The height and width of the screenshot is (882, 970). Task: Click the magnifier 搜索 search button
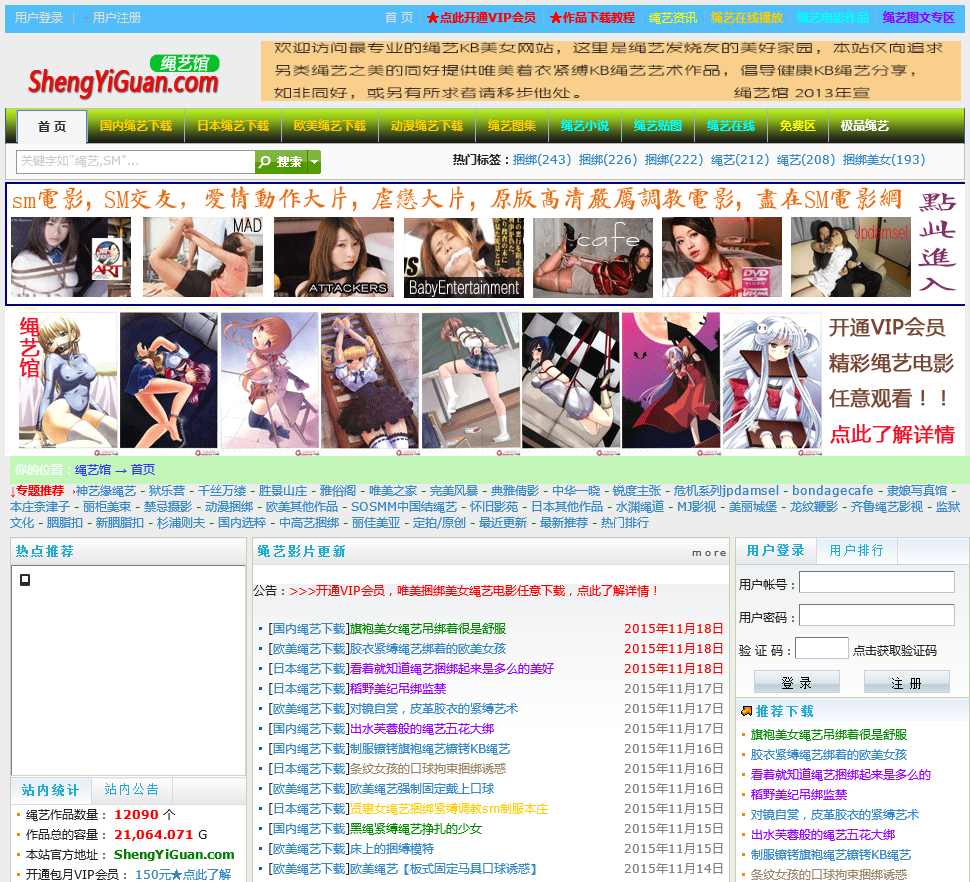281,161
